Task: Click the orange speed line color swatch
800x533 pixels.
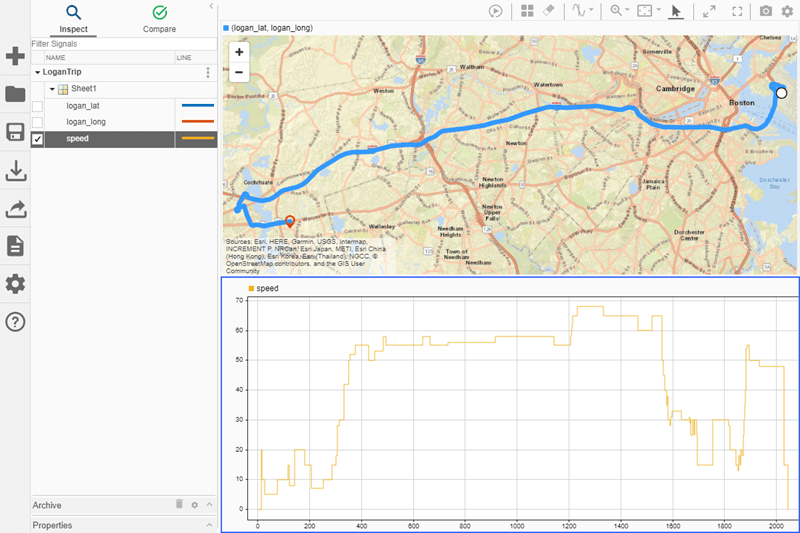Action: click(196, 138)
